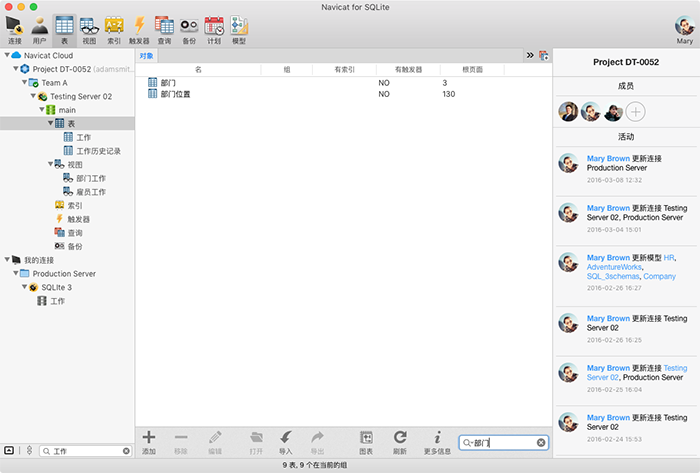Image resolution: width=700 pixels, height=473 pixels.
Task: Sort by the 有索引 column header
Action: pos(345,69)
